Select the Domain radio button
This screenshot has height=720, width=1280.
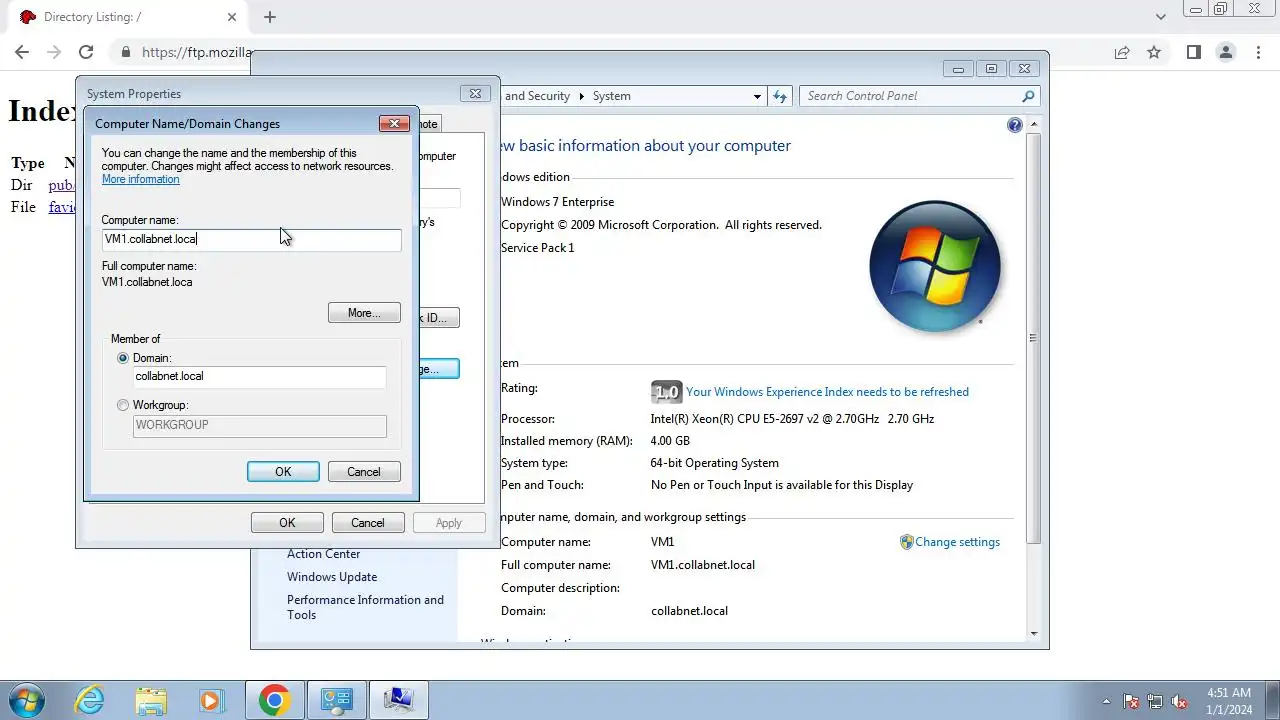123,358
